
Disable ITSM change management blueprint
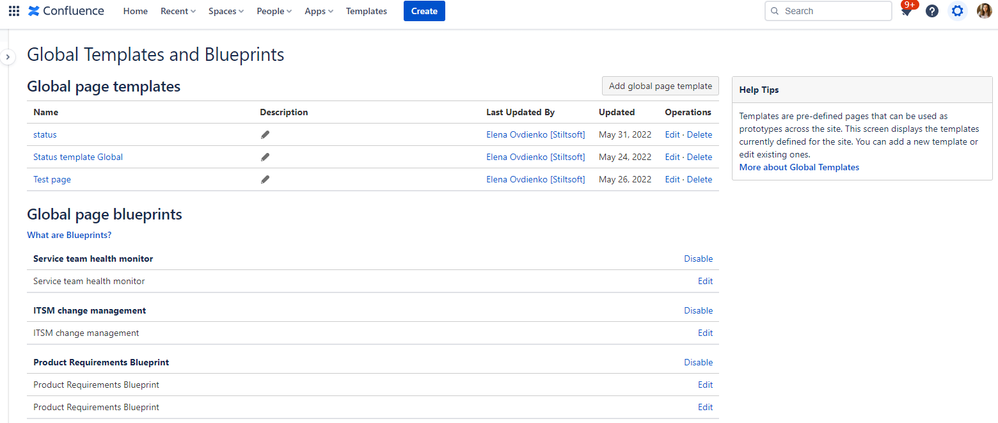tap(698, 310)
